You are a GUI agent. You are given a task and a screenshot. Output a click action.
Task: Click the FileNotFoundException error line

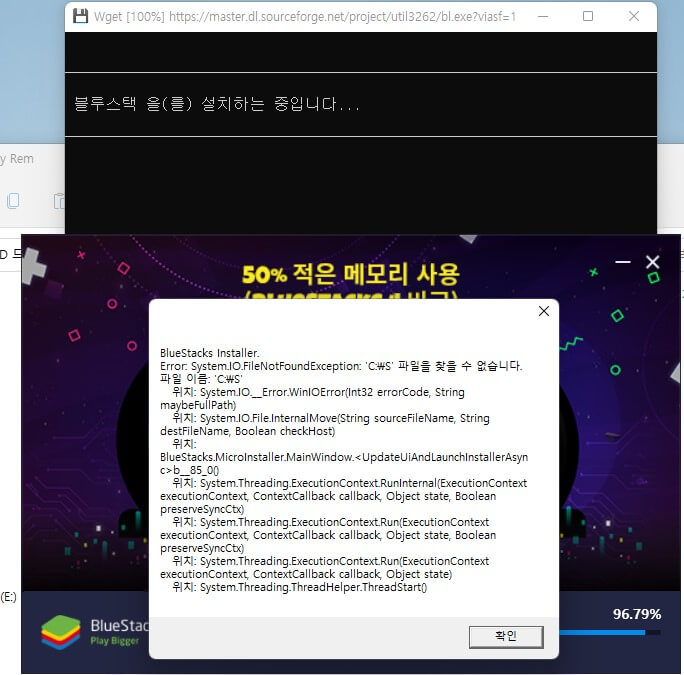(341, 366)
